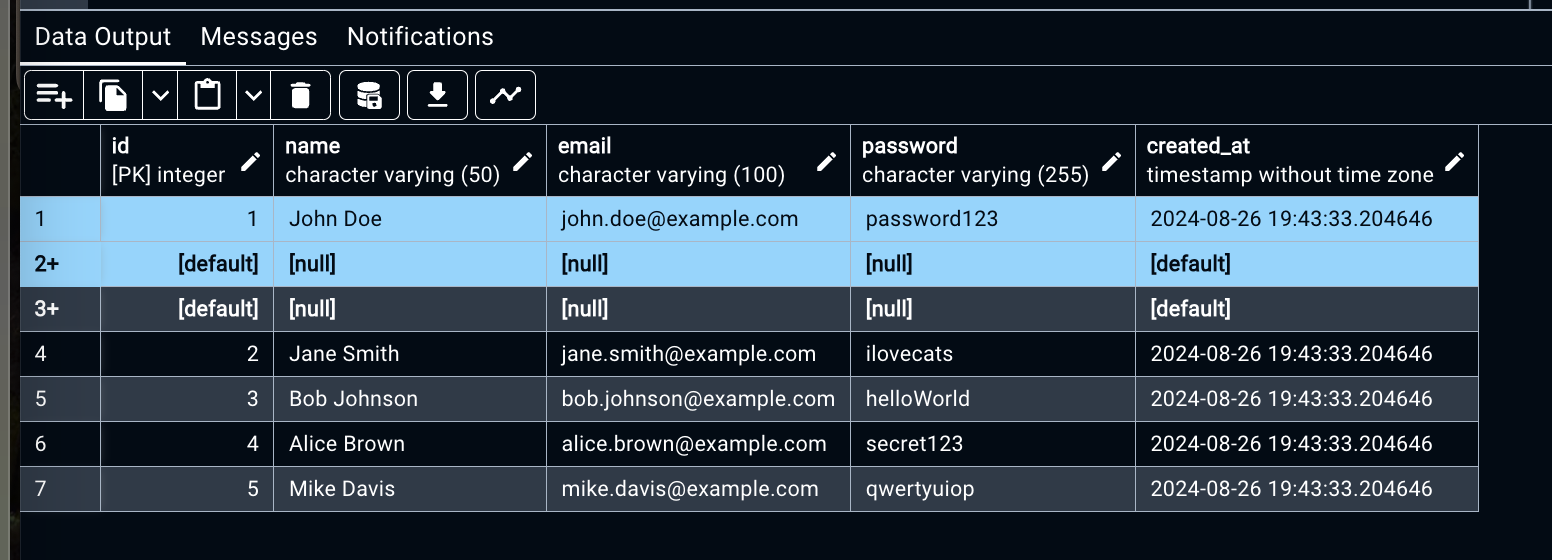Click the Paste clipboard icon

(207, 95)
